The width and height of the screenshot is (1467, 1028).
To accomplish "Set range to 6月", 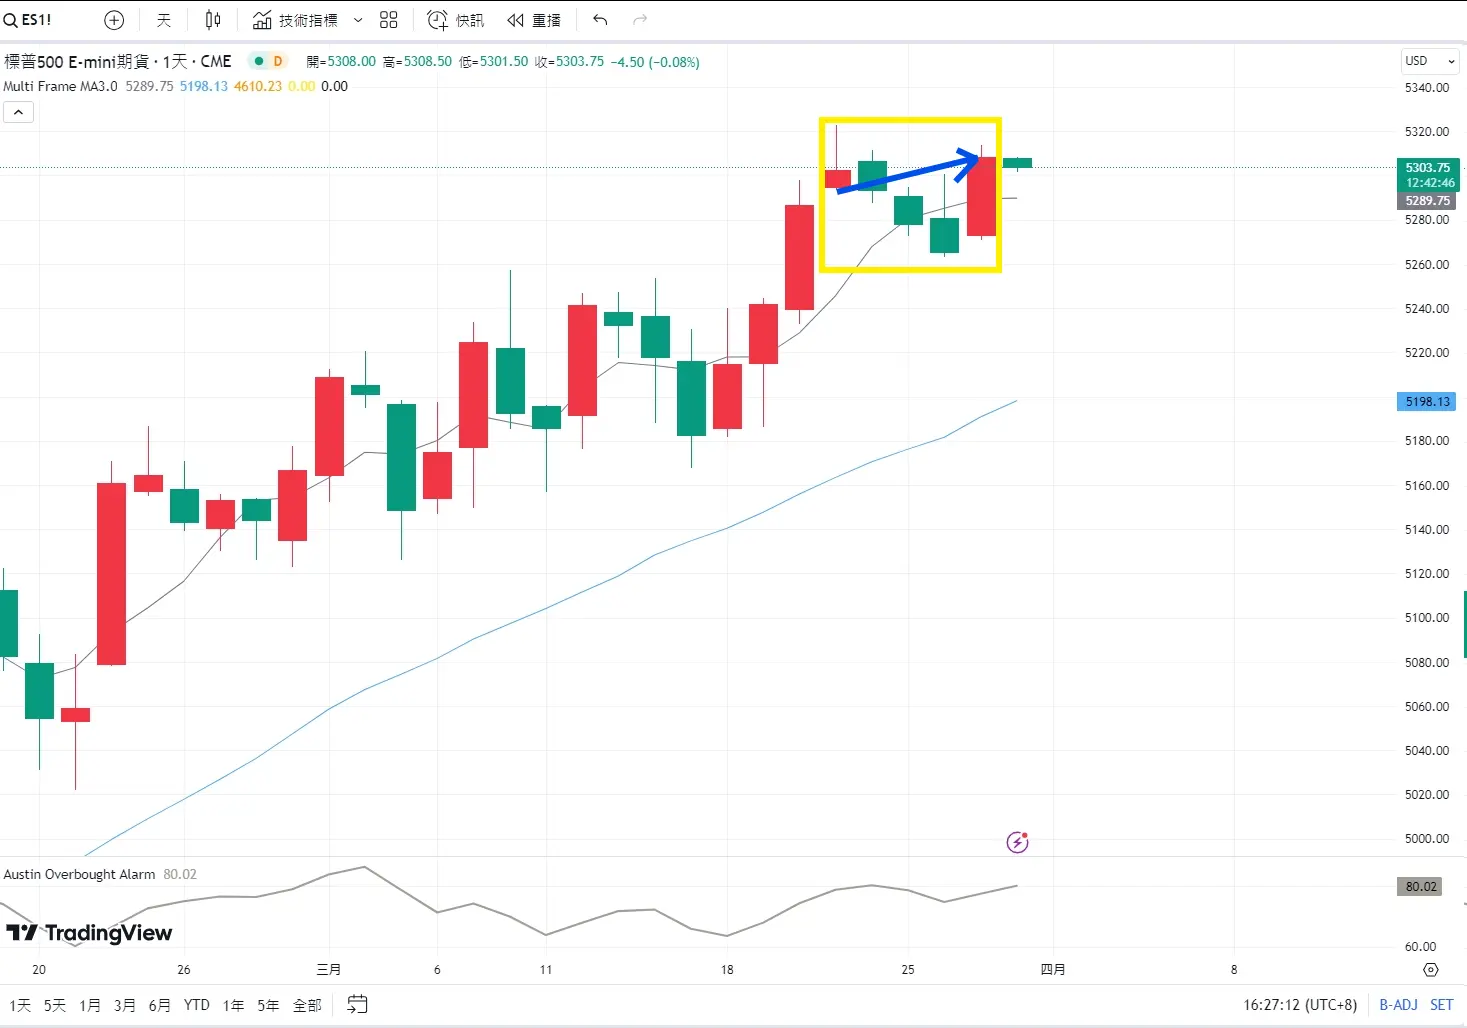I will [x=160, y=1005].
